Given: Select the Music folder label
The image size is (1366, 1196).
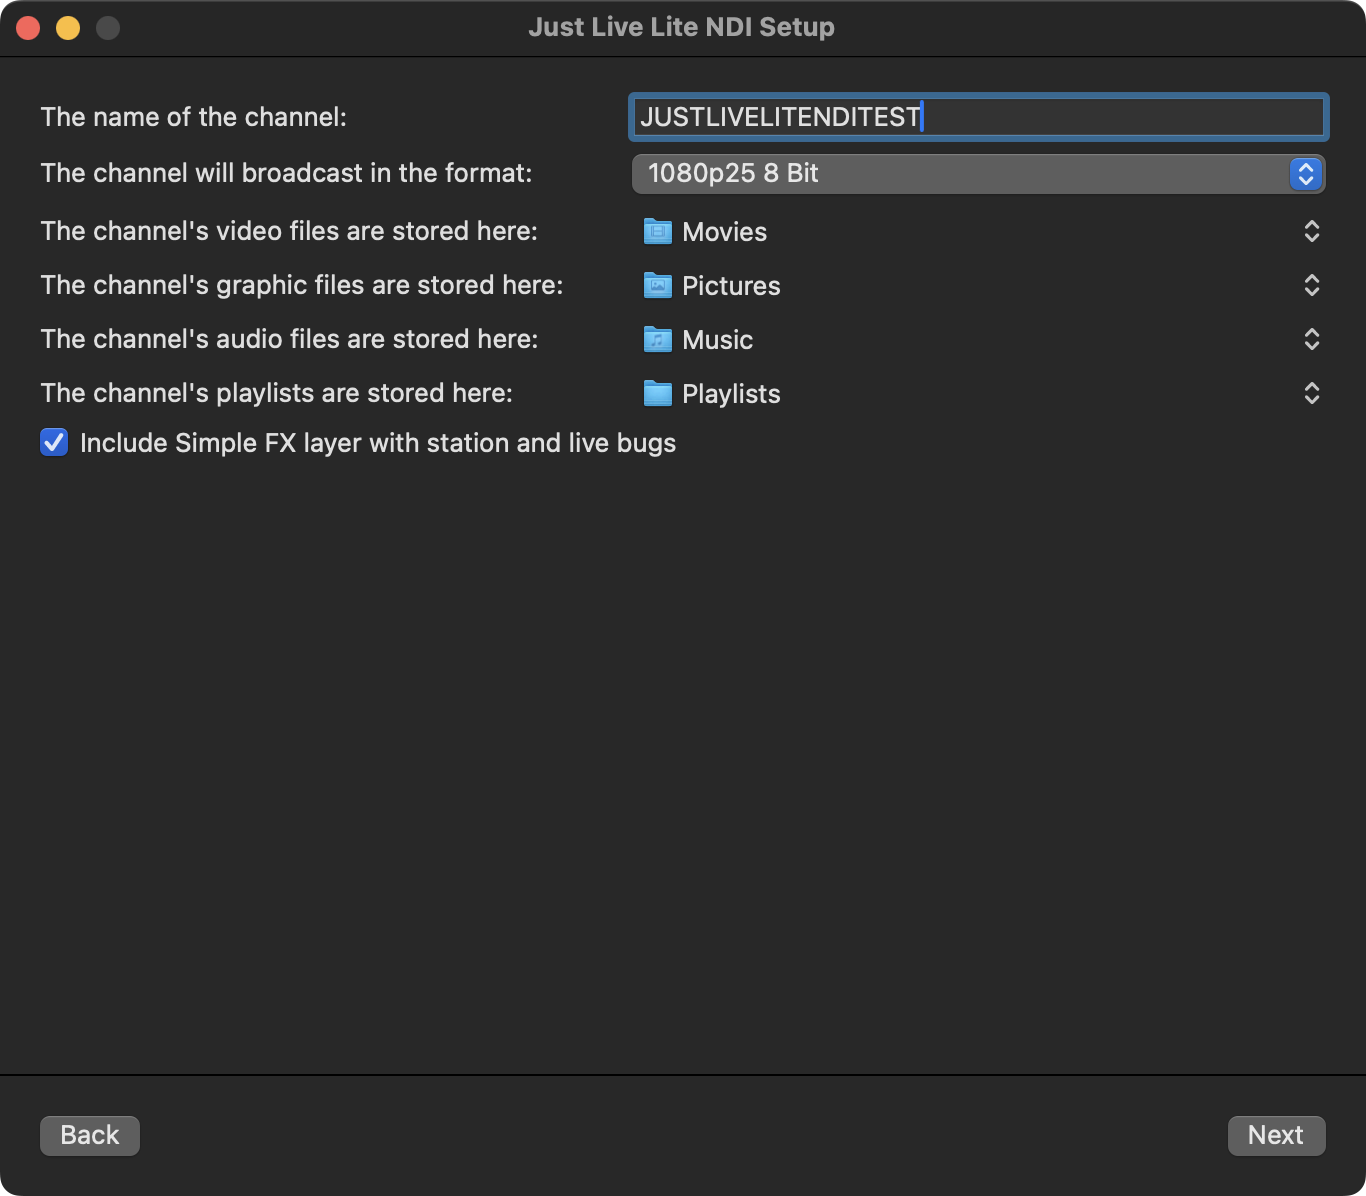Looking at the screenshot, I should (x=718, y=340).
